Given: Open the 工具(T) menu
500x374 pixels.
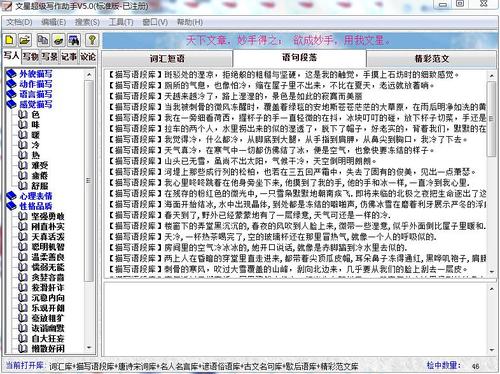Looking at the screenshot, I should 121,22.
